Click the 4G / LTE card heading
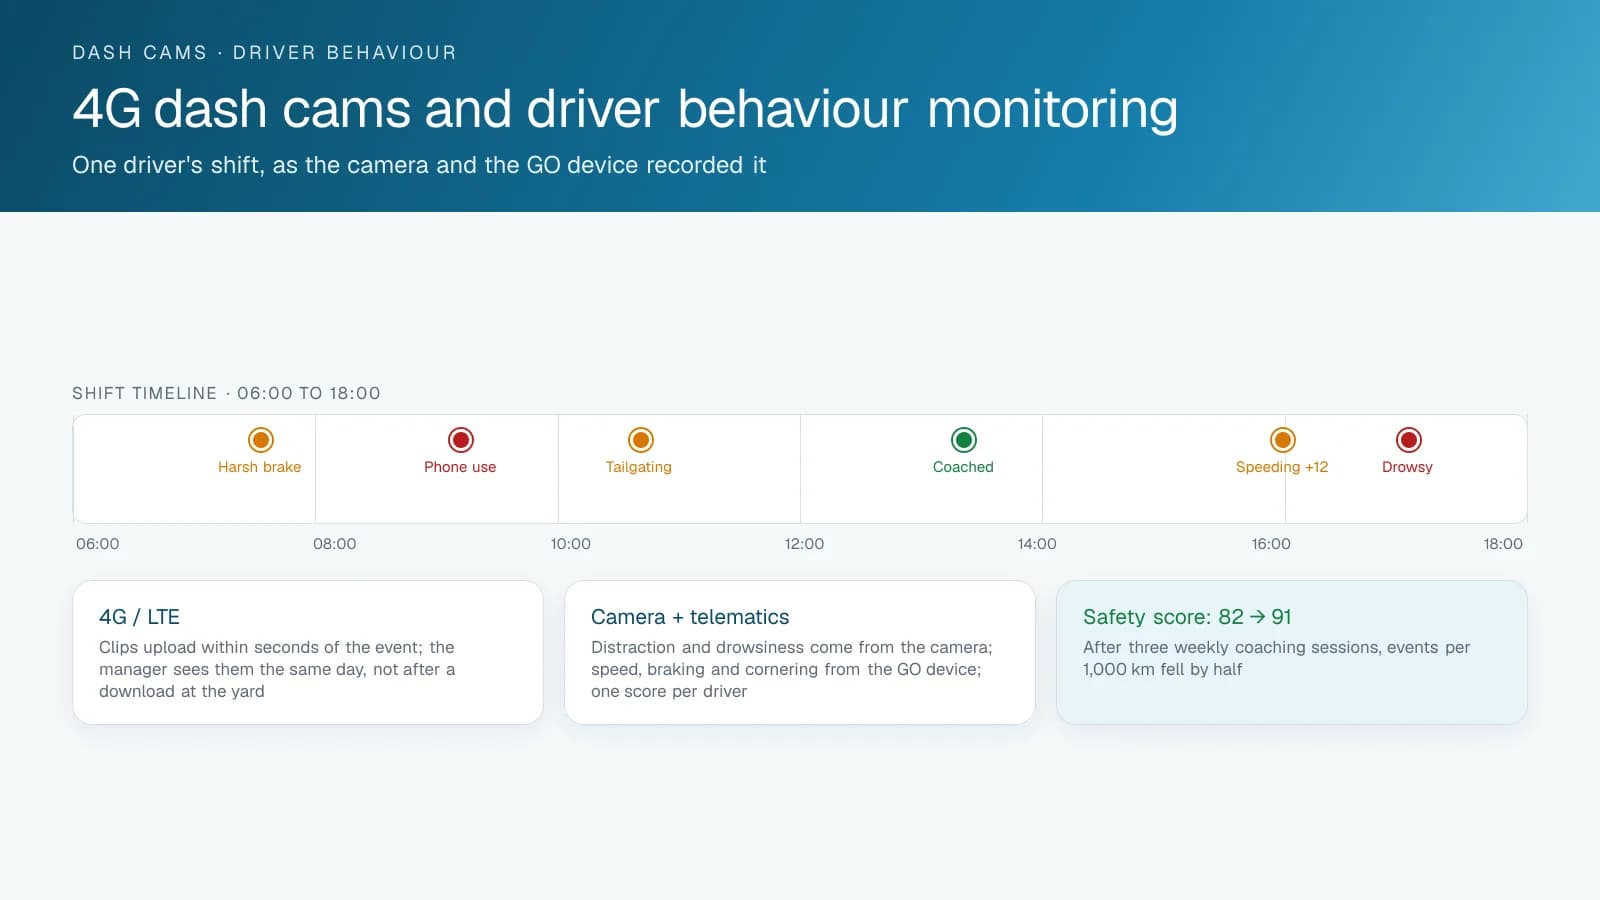The height and width of the screenshot is (900, 1600). coord(139,617)
